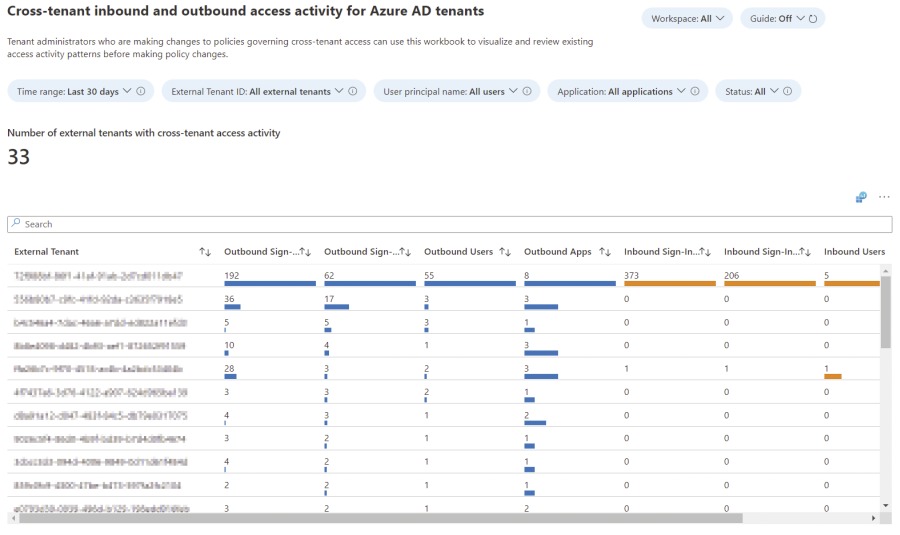This screenshot has width=900, height=535.
Task: Select outbound apps value 8 in first row
Action: point(526,276)
